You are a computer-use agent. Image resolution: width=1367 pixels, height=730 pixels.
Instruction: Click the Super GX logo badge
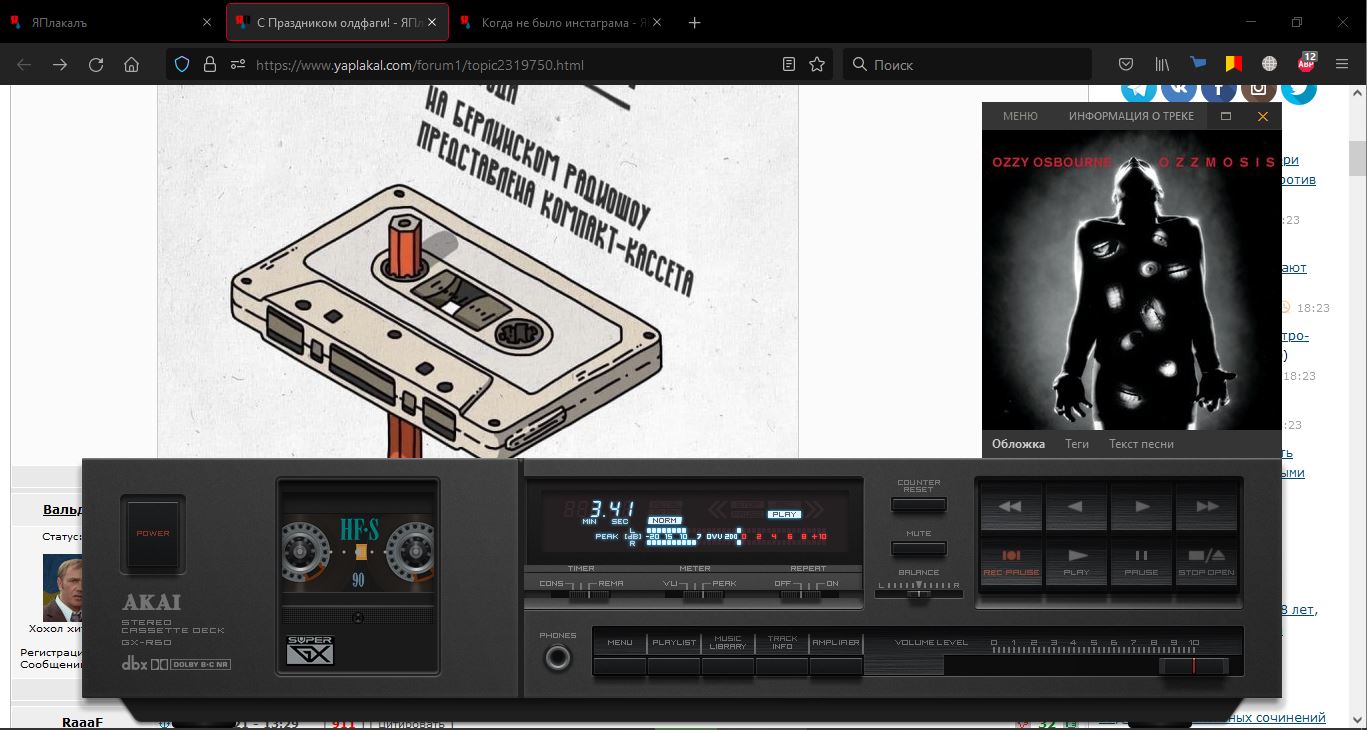point(310,649)
